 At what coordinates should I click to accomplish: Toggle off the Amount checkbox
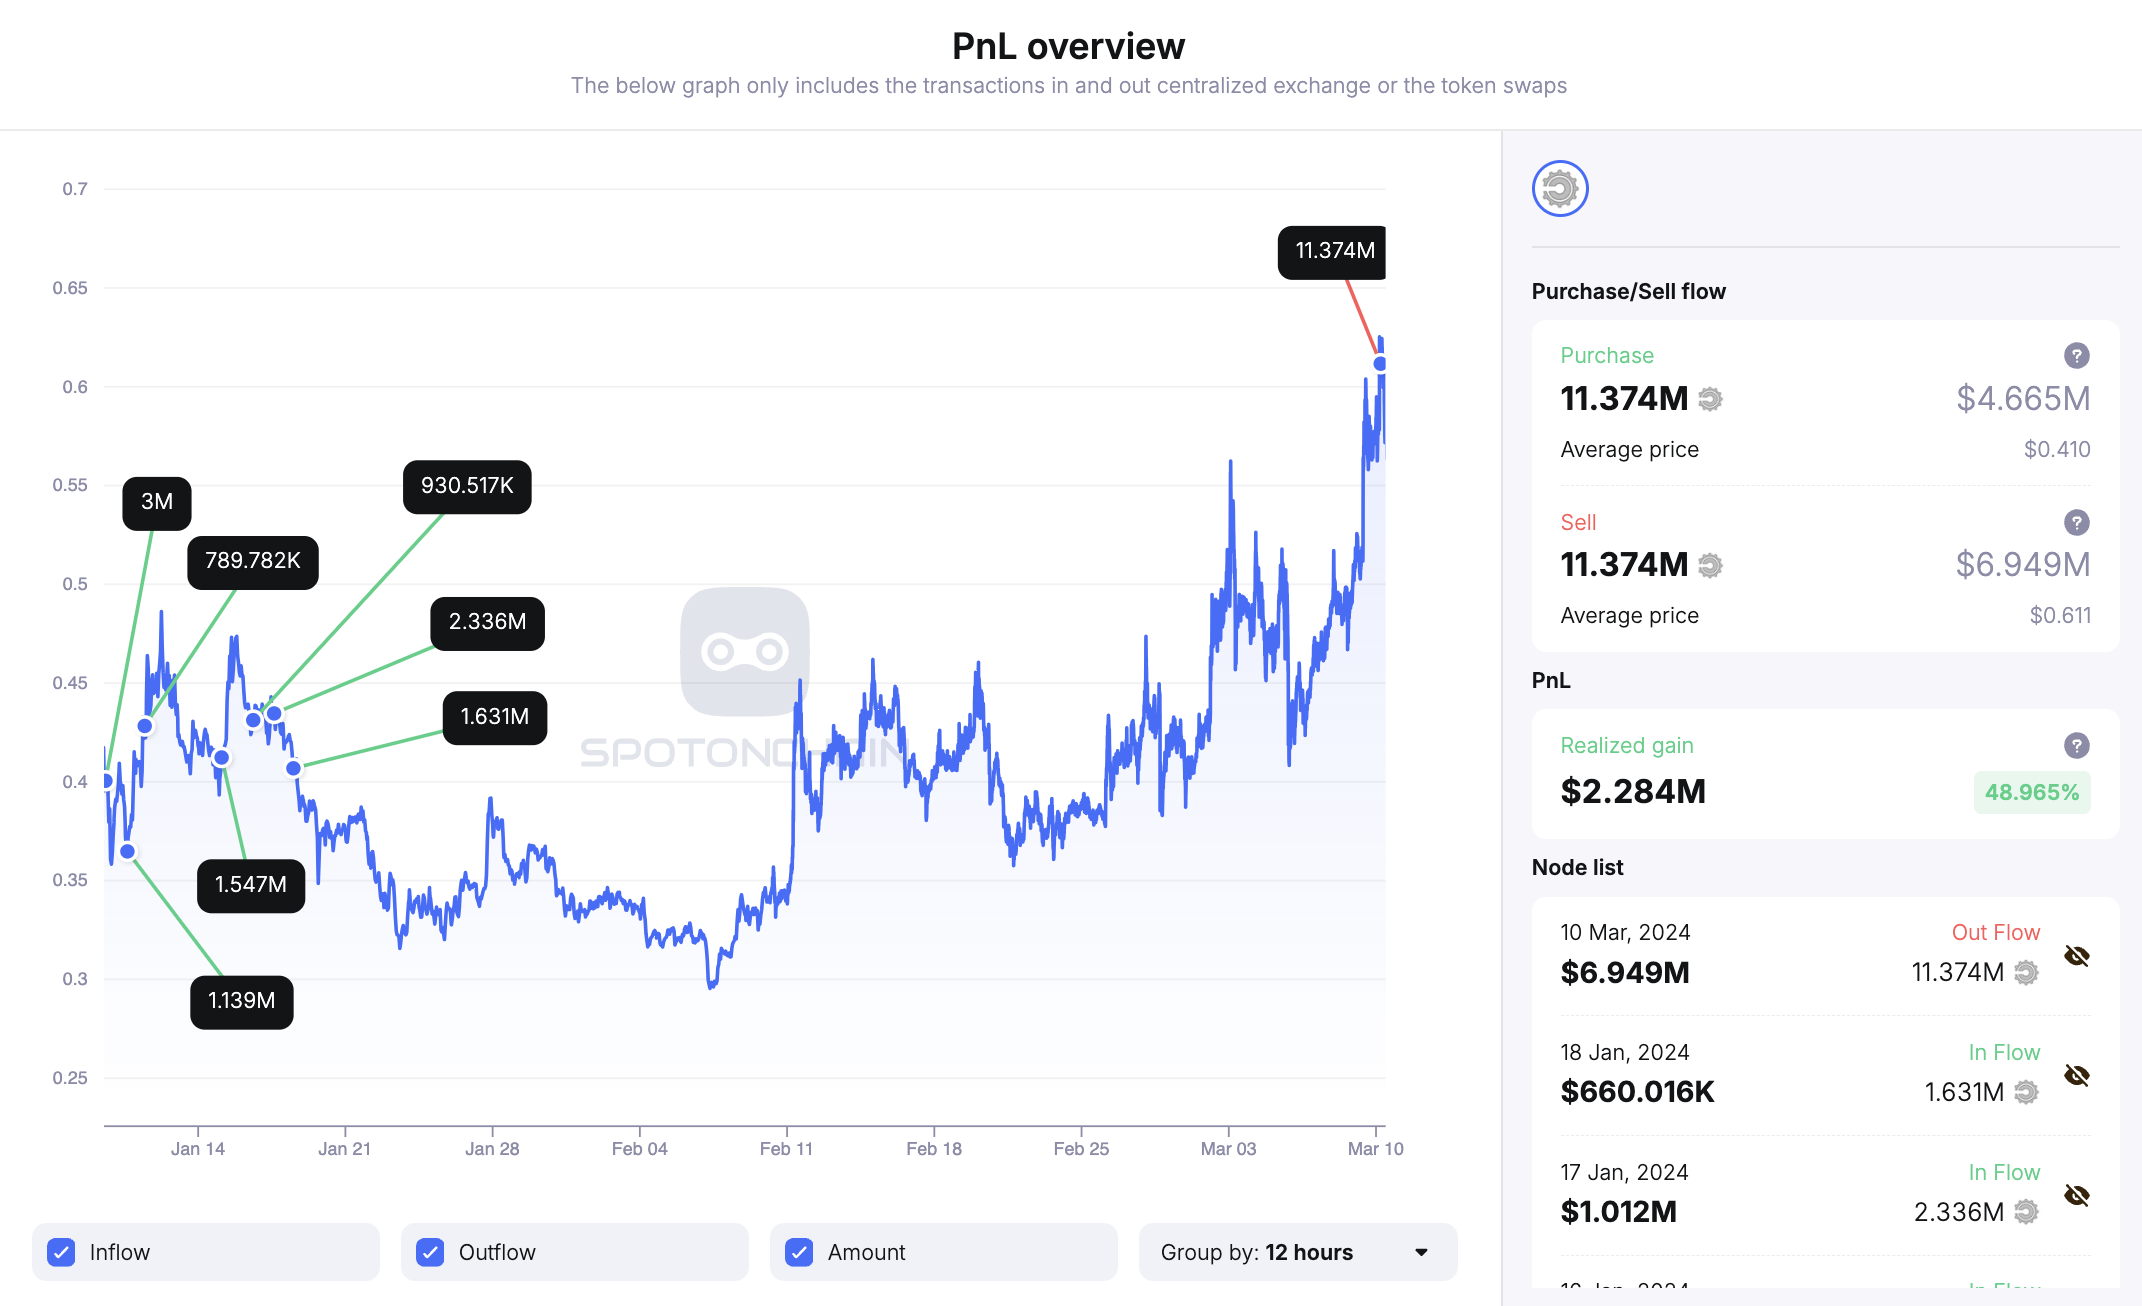pyautogui.click(x=799, y=1251)
